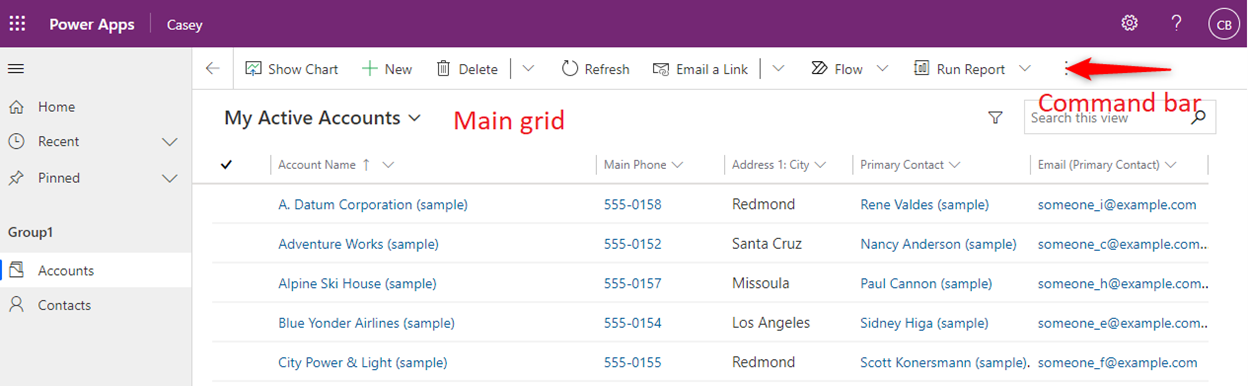Open A. Datum Corporation (sample) account
This screenshot has width=1248, height=386.
click(x=373, y=204)
